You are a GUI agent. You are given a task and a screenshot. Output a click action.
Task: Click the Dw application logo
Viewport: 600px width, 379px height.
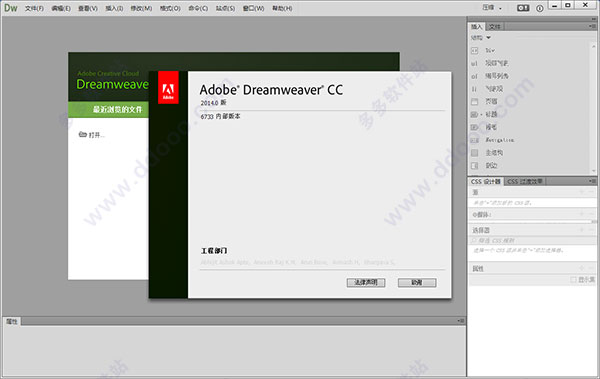coord(10,8)
